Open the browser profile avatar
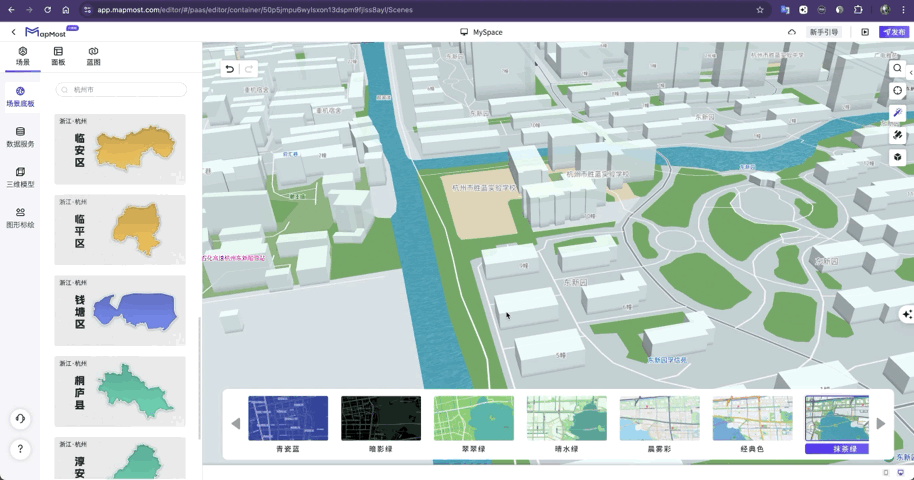The height and width of the screenshot is (480, 914). (885, 10)
